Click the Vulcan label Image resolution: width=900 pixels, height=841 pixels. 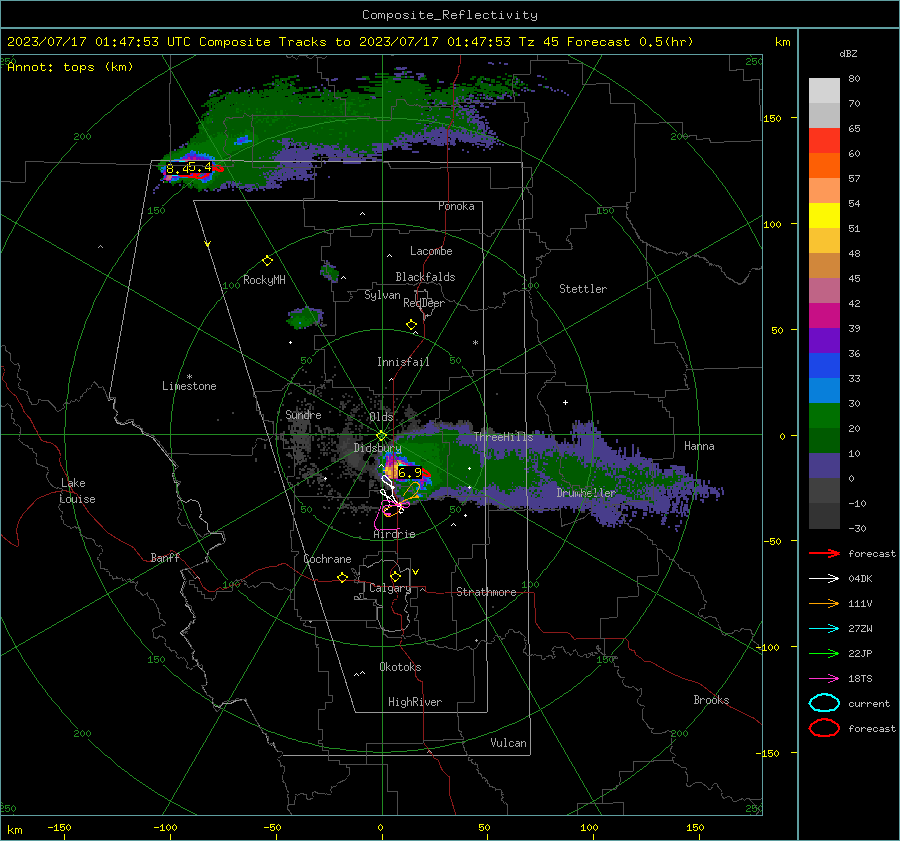(x=508, y=743)
